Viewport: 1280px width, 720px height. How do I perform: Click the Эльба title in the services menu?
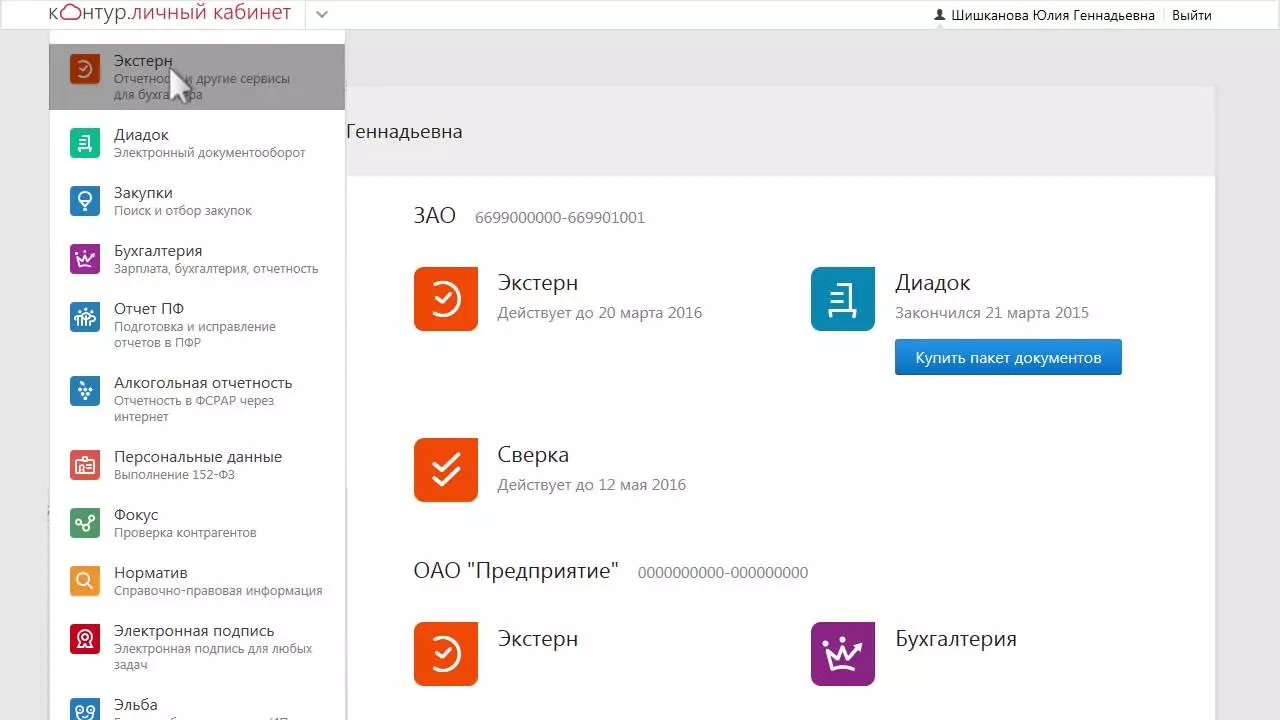click(x=136, y=705)
